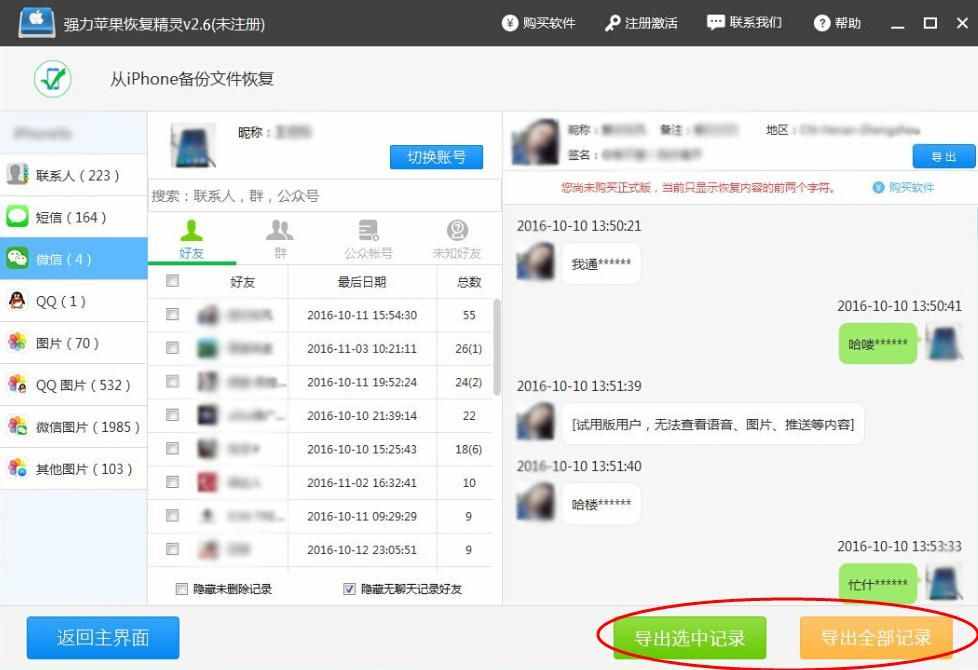Click the trial-user notice message bubble

coord(713,425)
